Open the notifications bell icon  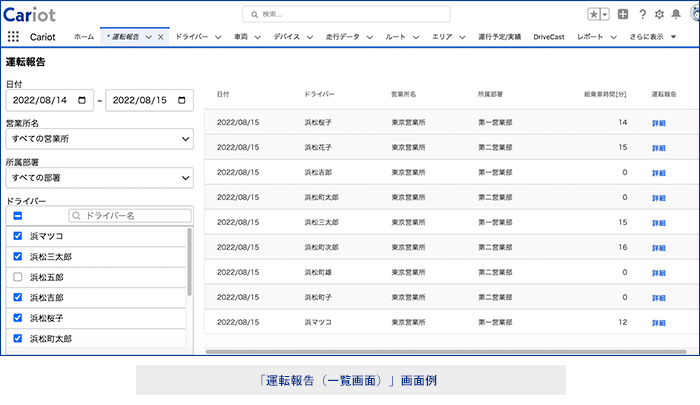tap(675, 14)
